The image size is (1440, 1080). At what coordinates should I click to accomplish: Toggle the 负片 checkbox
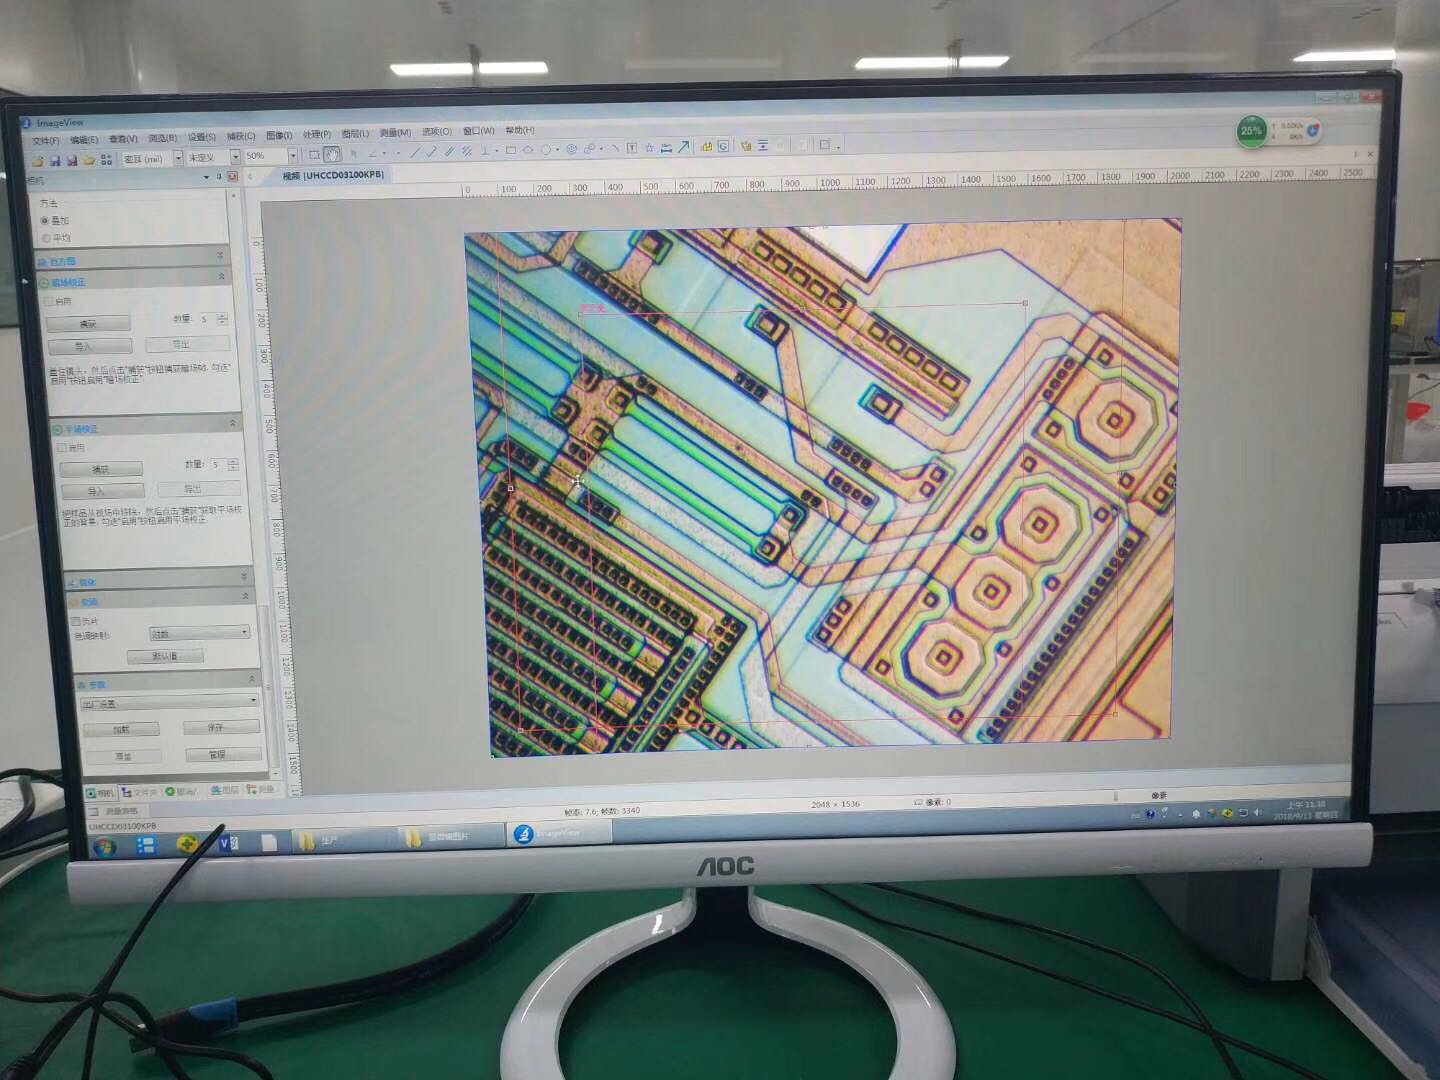click(x=76, y=621)
